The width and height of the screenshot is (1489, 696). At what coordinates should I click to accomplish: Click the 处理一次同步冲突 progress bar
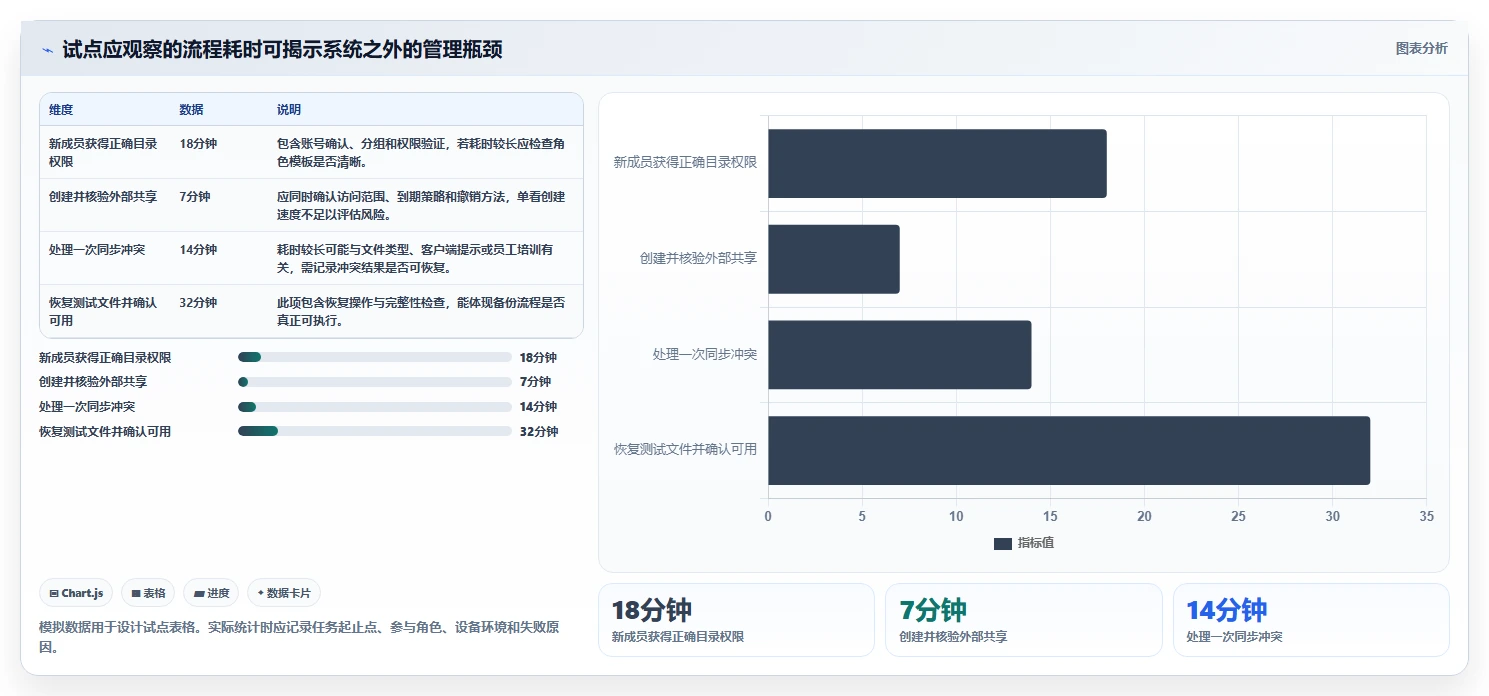point(375,407)
